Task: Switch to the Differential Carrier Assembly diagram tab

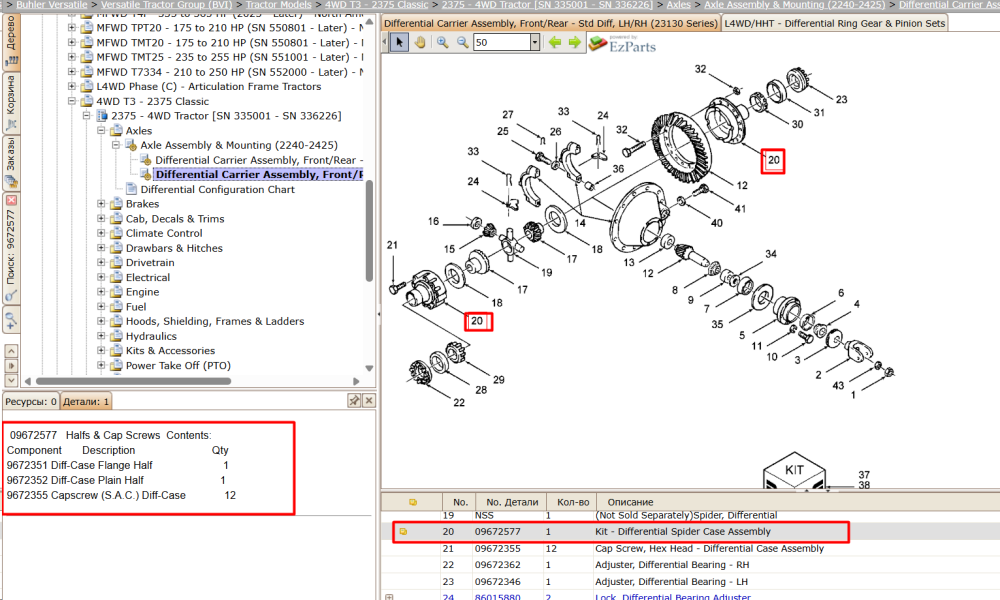Action: coord(551,24)
